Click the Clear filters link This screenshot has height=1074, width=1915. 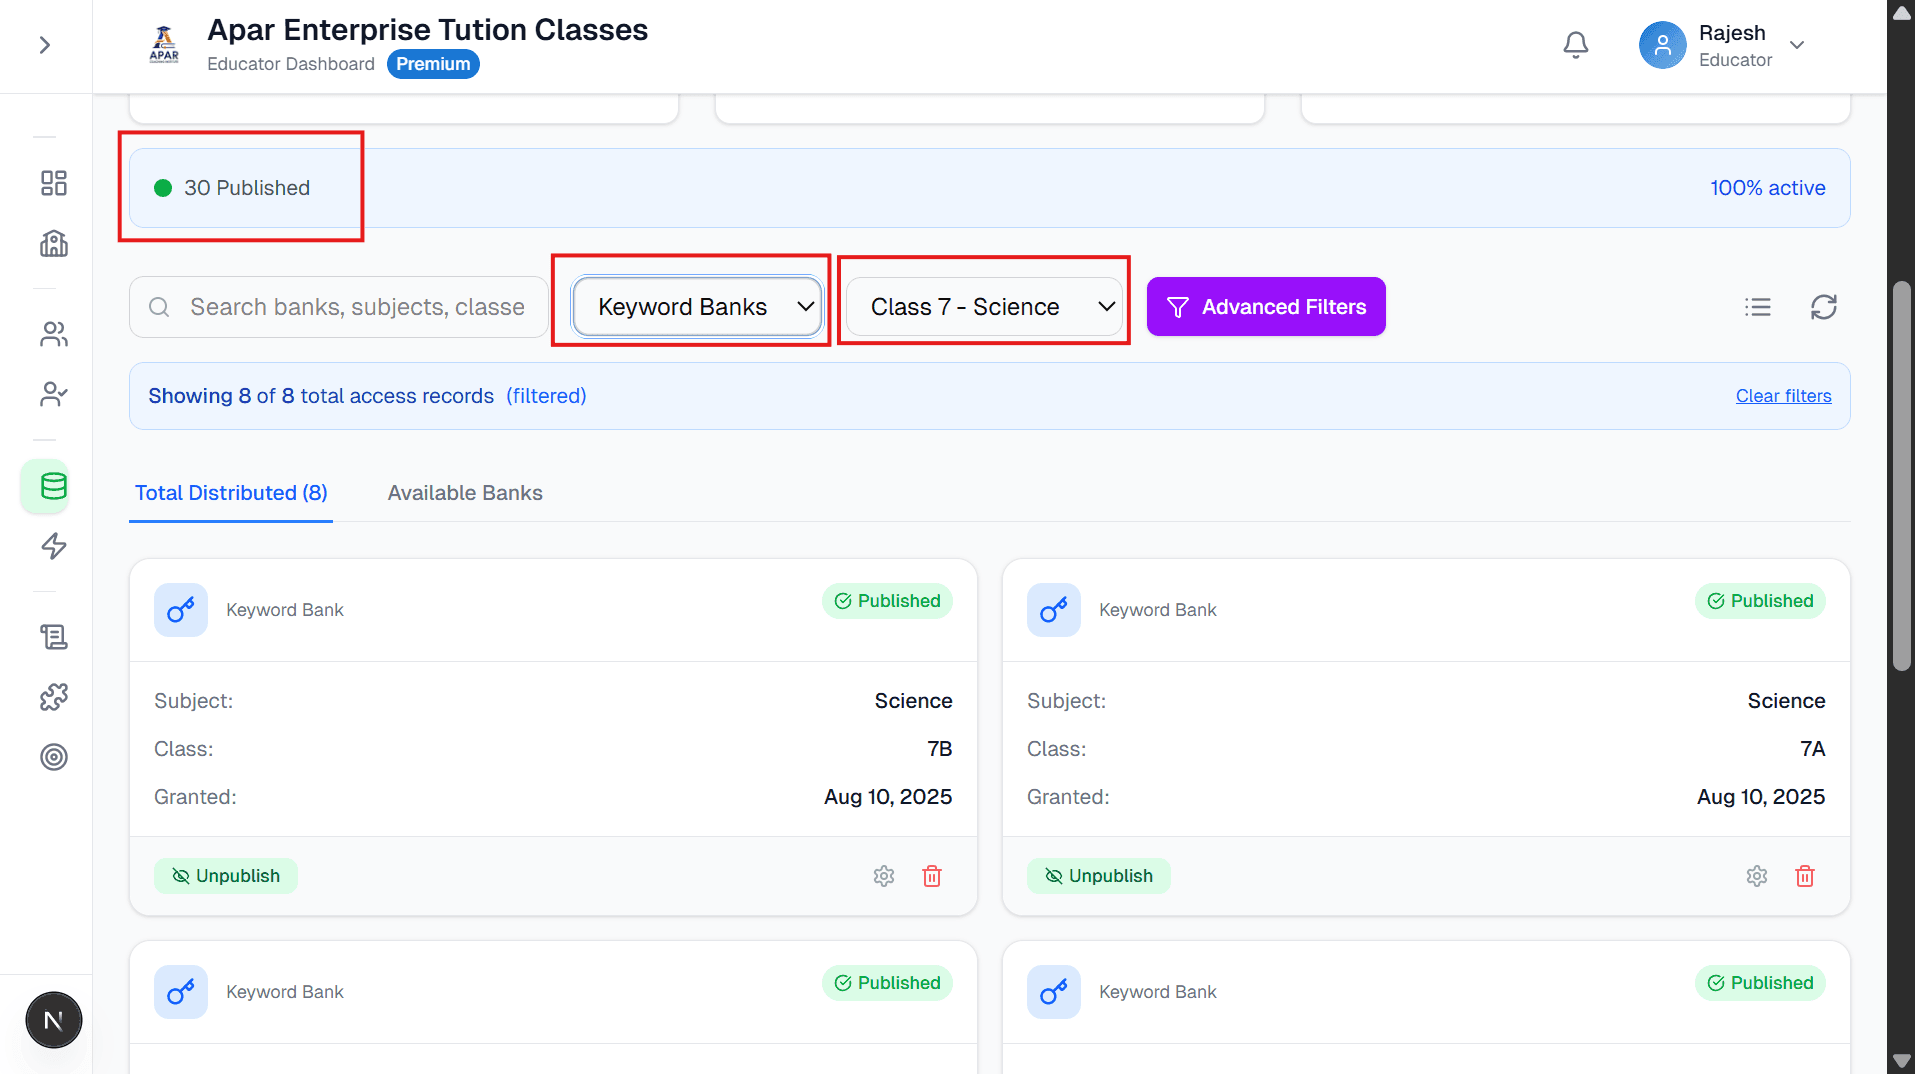pyautogui.click(x=1783, y=396)
